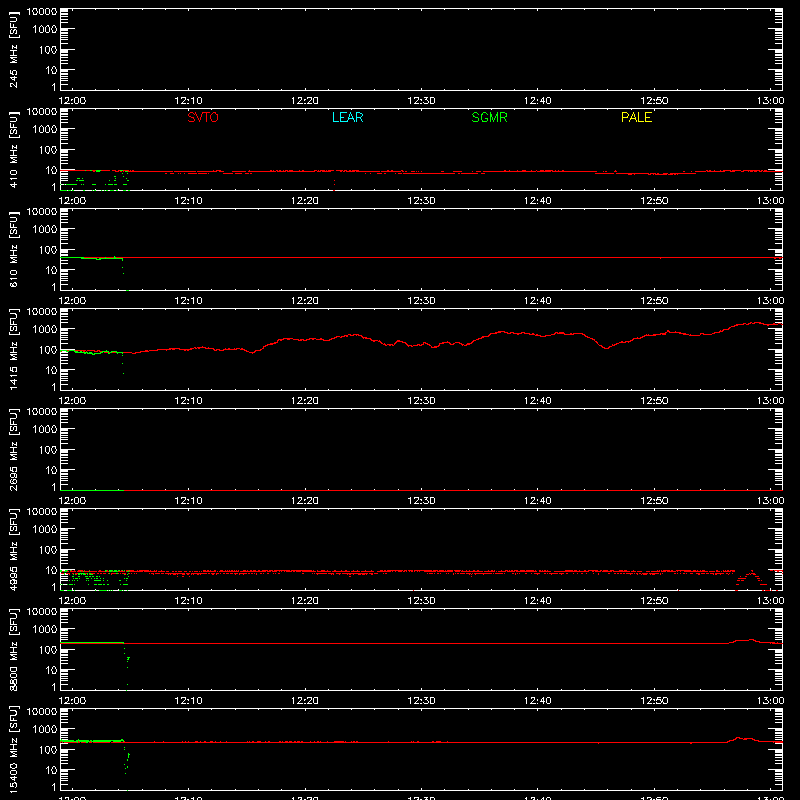The image size is (800, 800).
Task: Click 12:20 tick label under 2695 MHz panel
Action: tap(305, 501)
